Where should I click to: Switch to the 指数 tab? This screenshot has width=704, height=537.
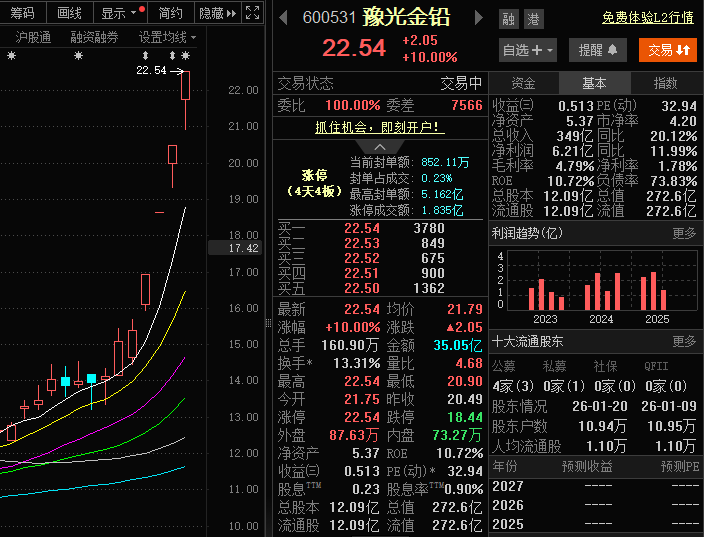[x=665, y=83]
